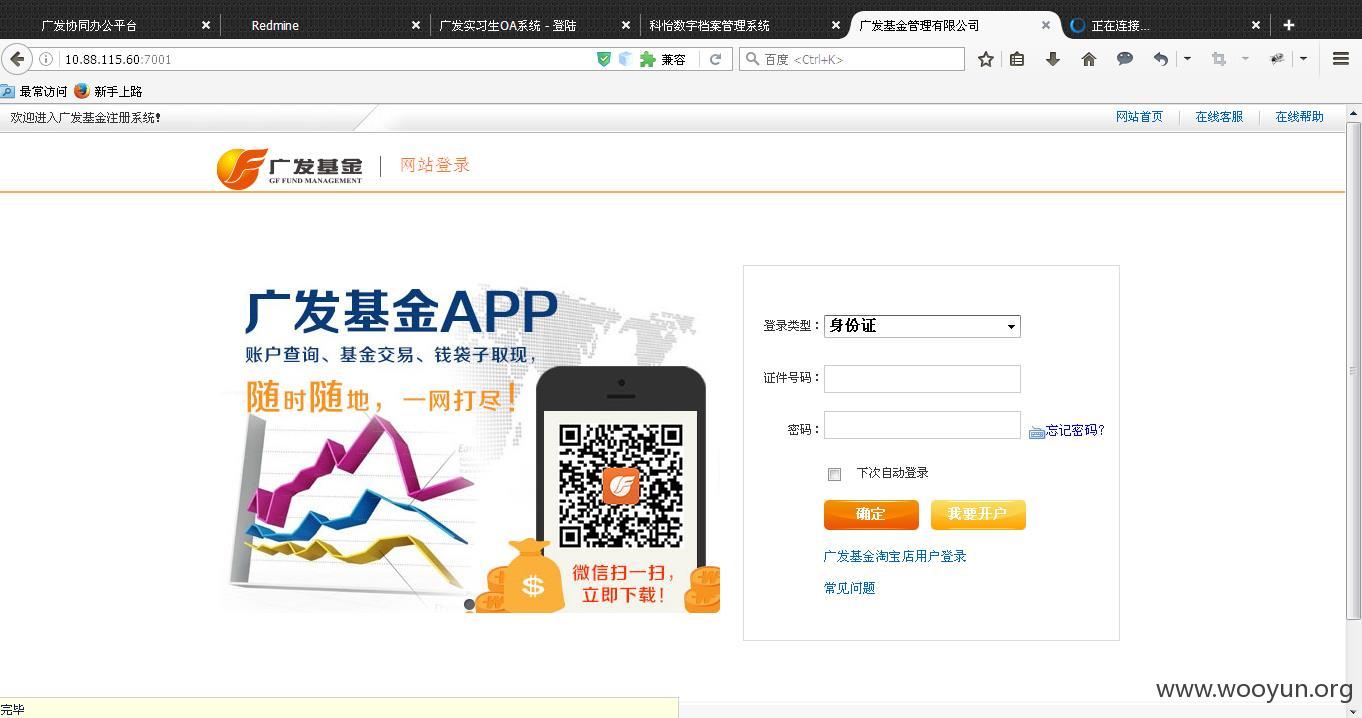Screen dimensions: 1362x718
Task: Click the soft keyboard icon beside password
Action: pos(1036,432)
